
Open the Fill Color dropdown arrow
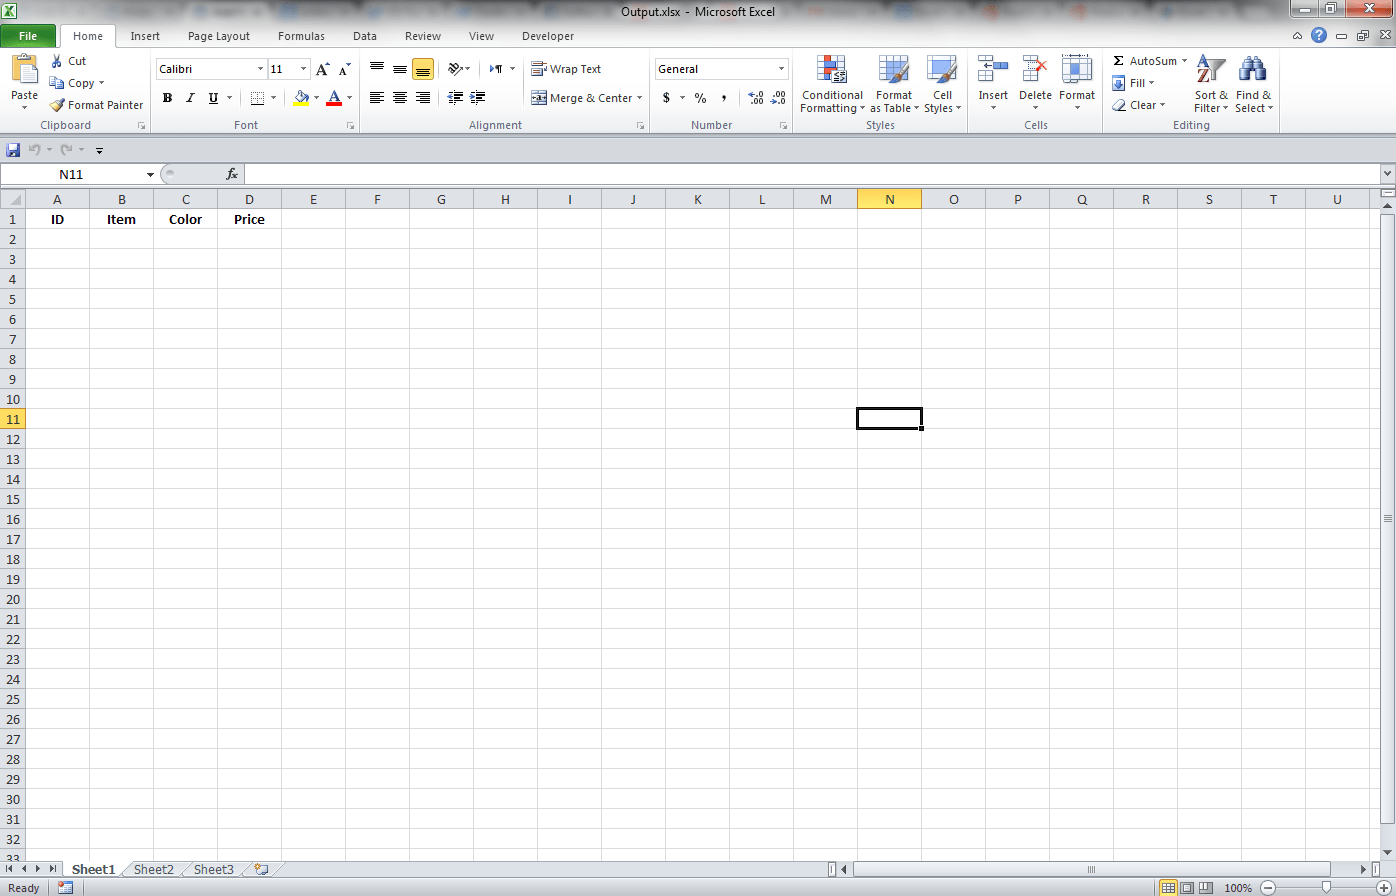(315, 97)
